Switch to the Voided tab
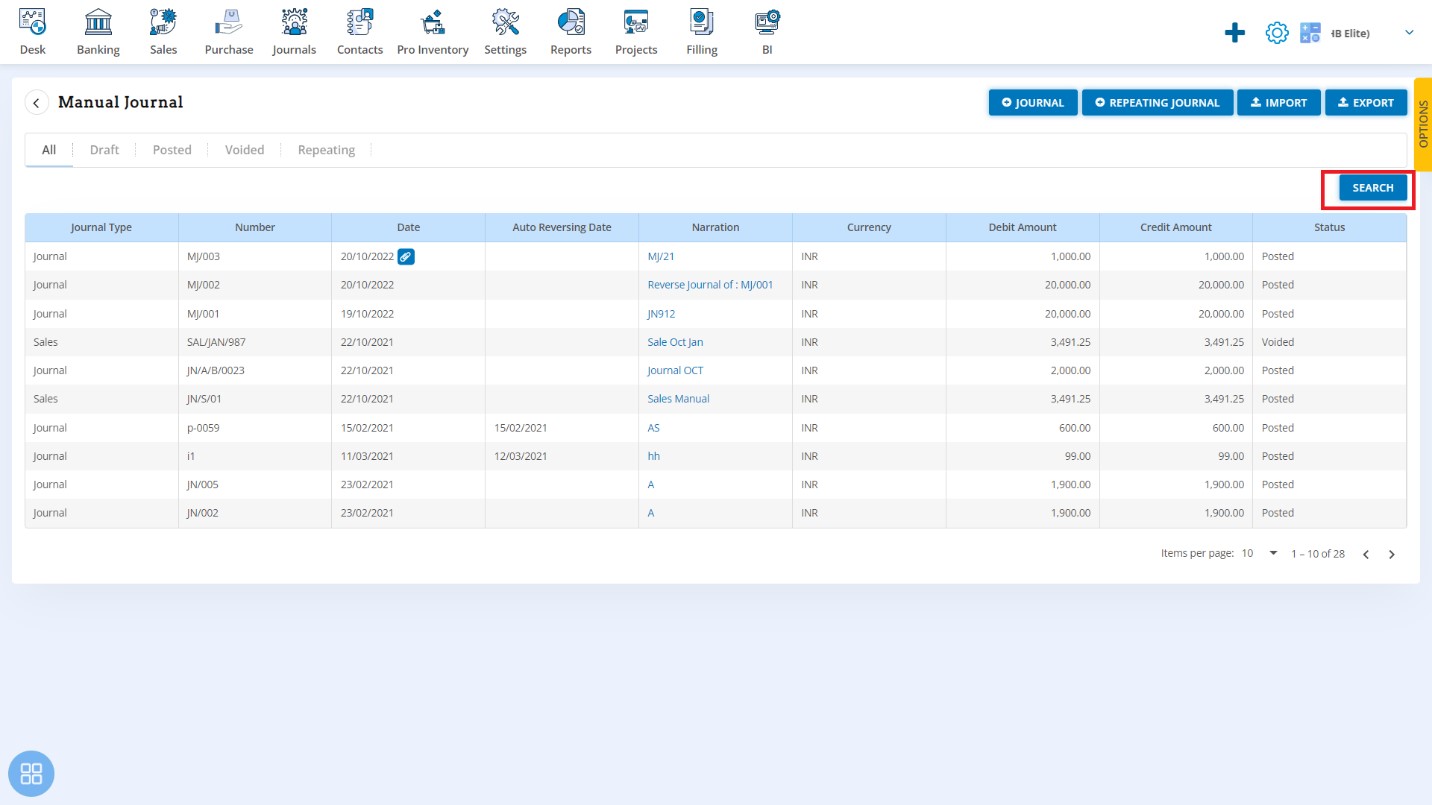 pyautogui.click(x=244, y=150)
